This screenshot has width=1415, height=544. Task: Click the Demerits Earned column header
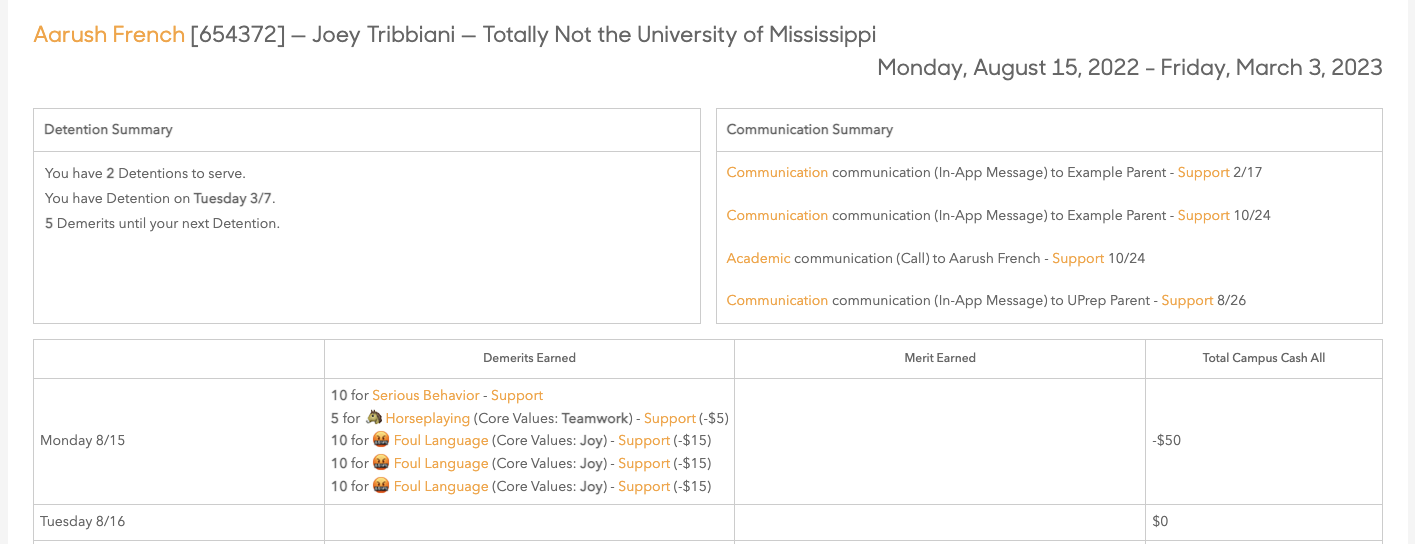(x=529, y=357)
